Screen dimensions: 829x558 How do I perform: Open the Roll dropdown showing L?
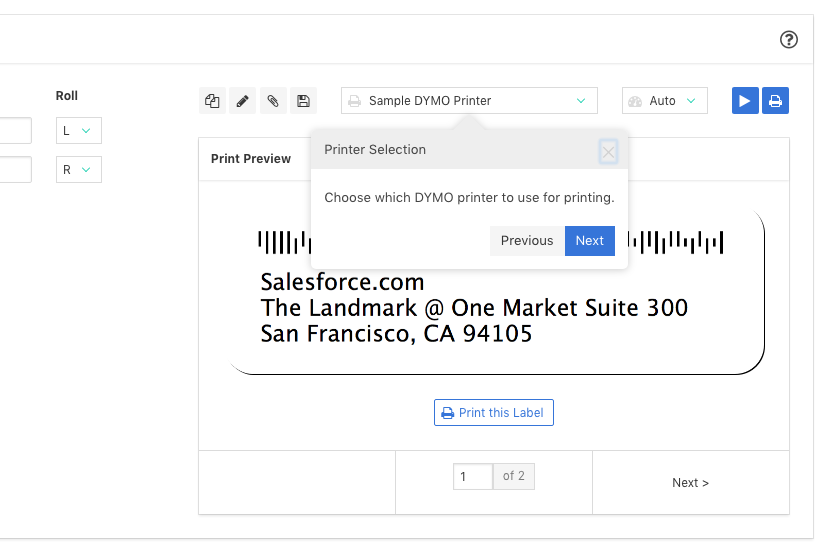tap(78, 131)
